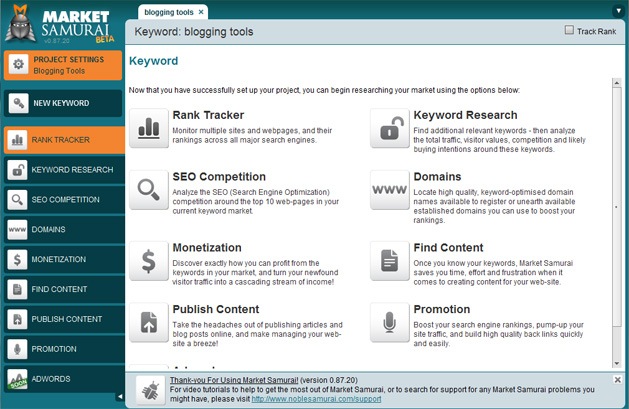Image resolution: width=629 pixels, height=409 pixels.
Task: Click Thank-you For Using Market Samurai link
Action: coord(234,380)
